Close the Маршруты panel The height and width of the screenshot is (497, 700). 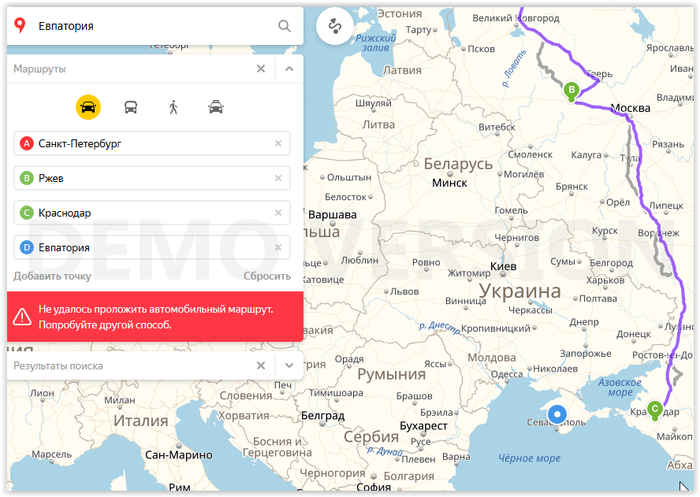coord(260,69)
